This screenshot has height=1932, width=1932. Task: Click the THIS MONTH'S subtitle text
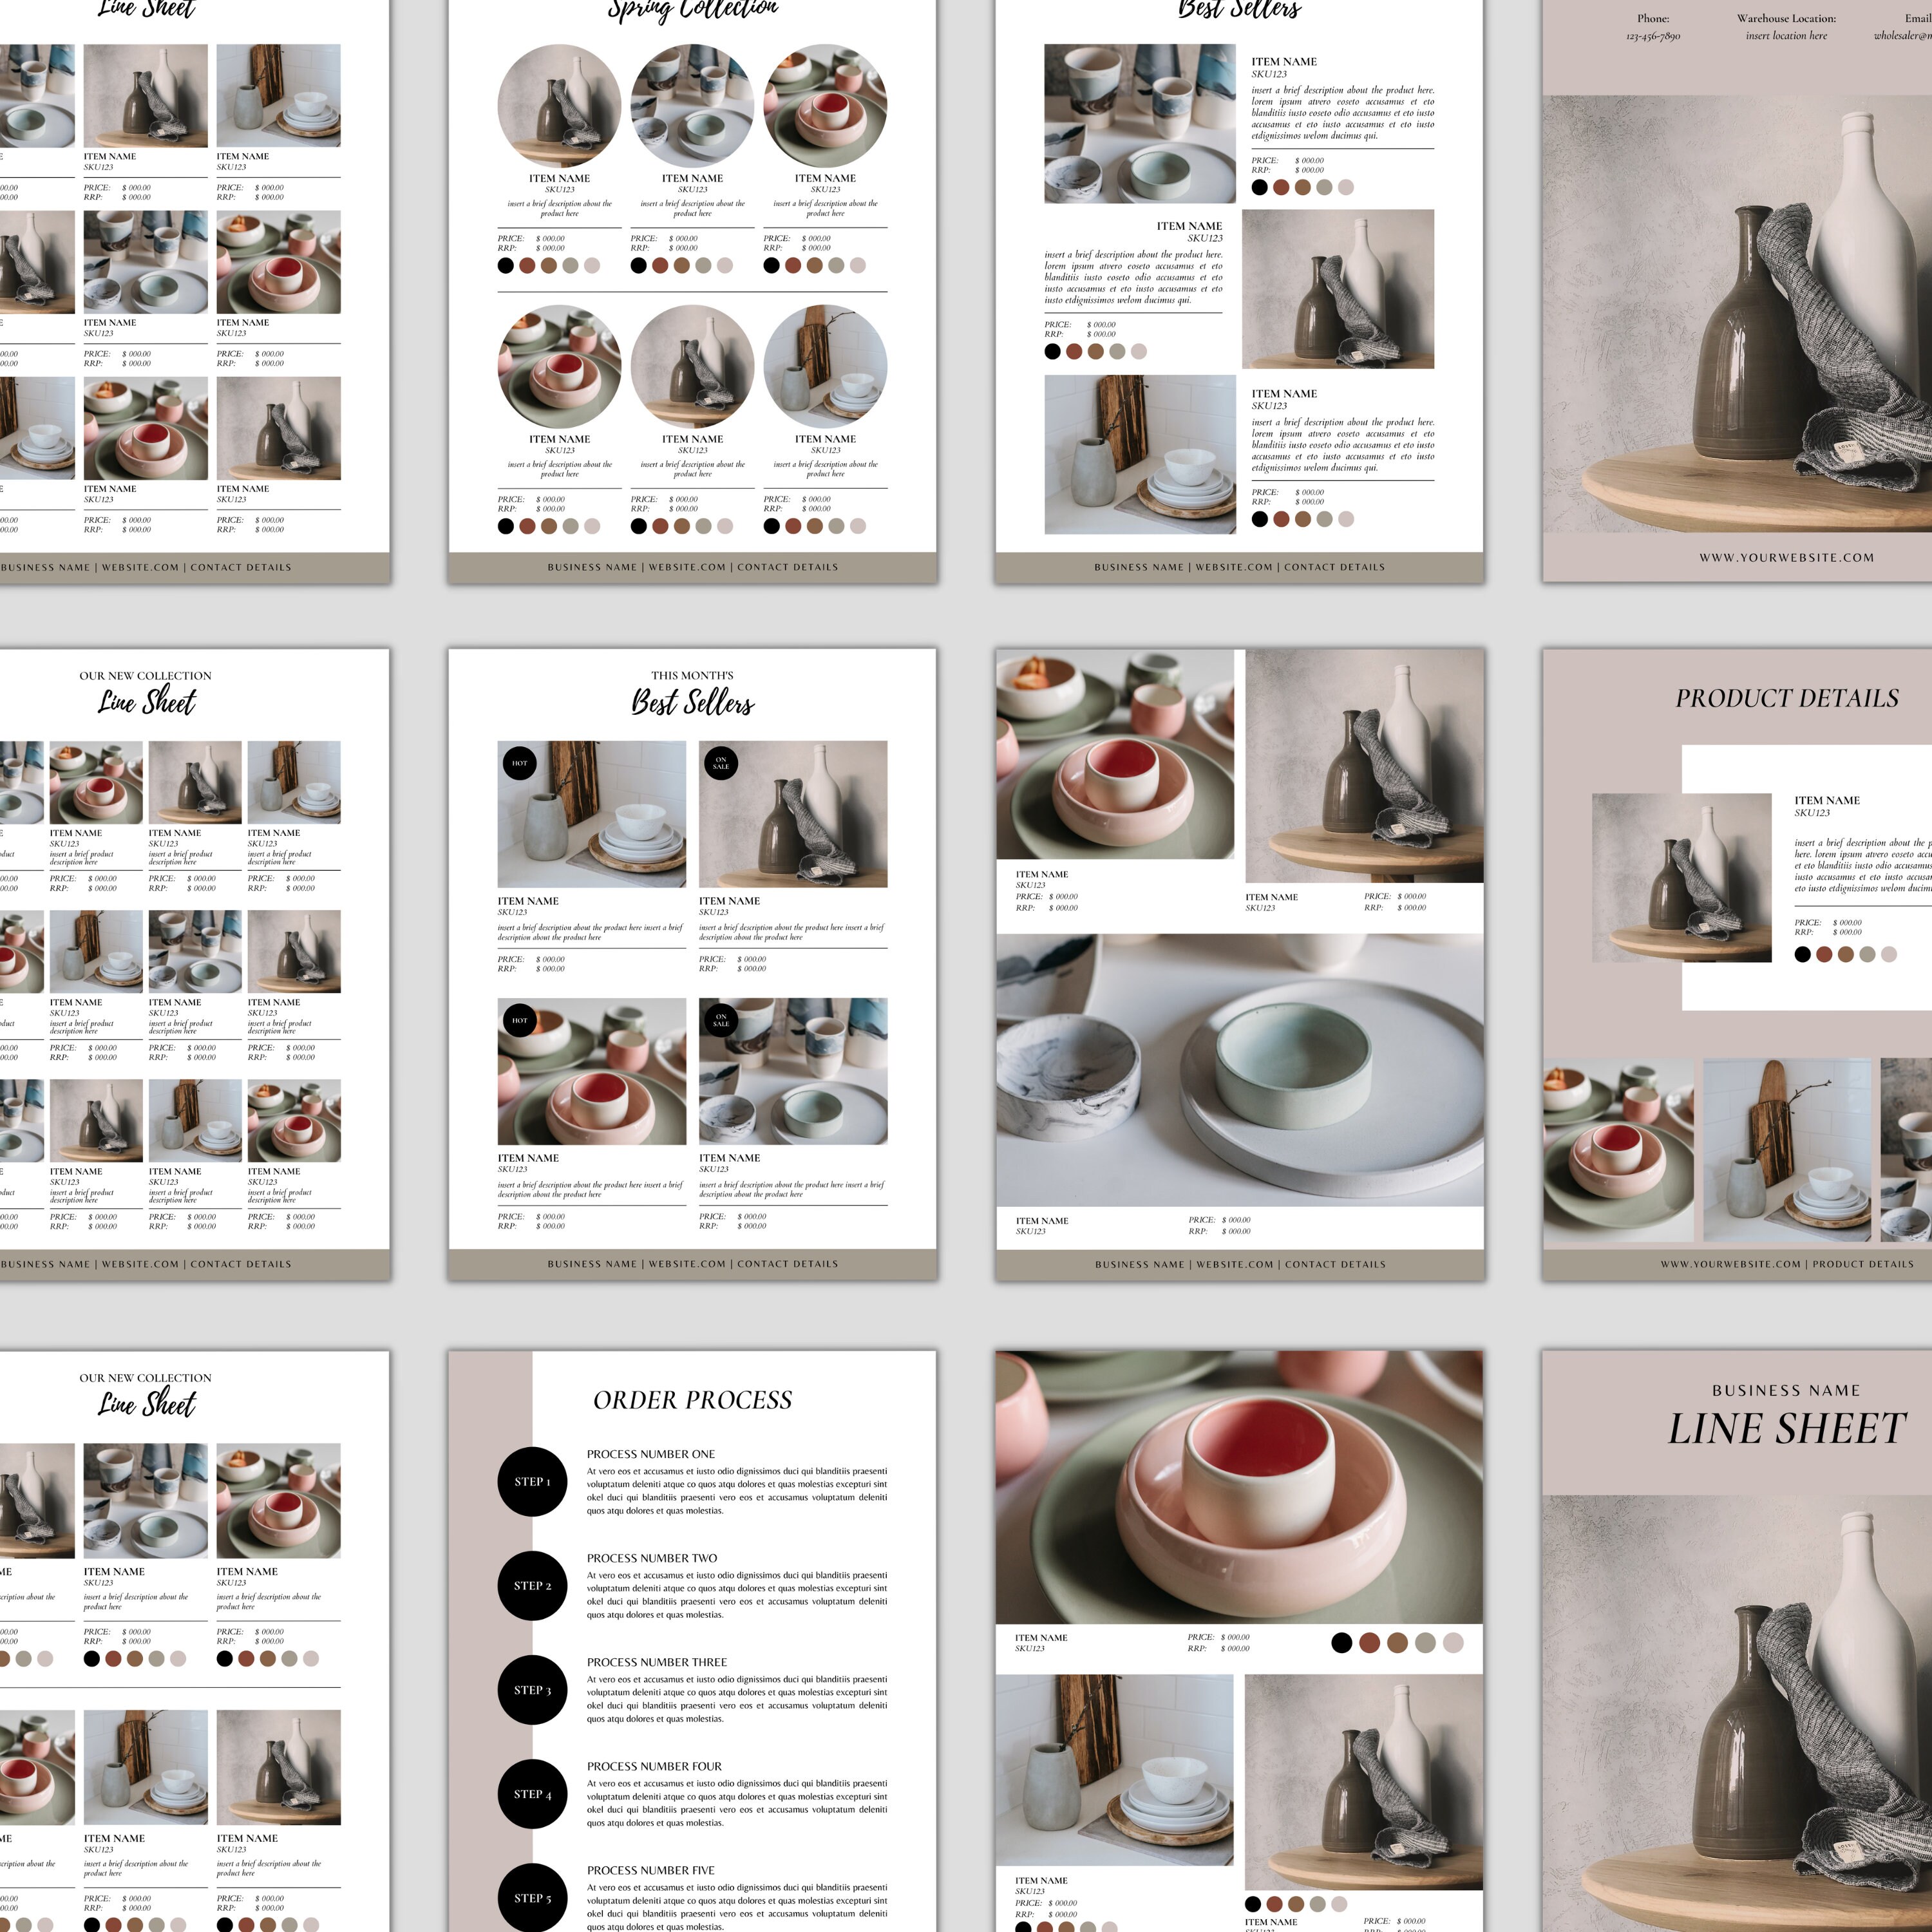point(692,675)
